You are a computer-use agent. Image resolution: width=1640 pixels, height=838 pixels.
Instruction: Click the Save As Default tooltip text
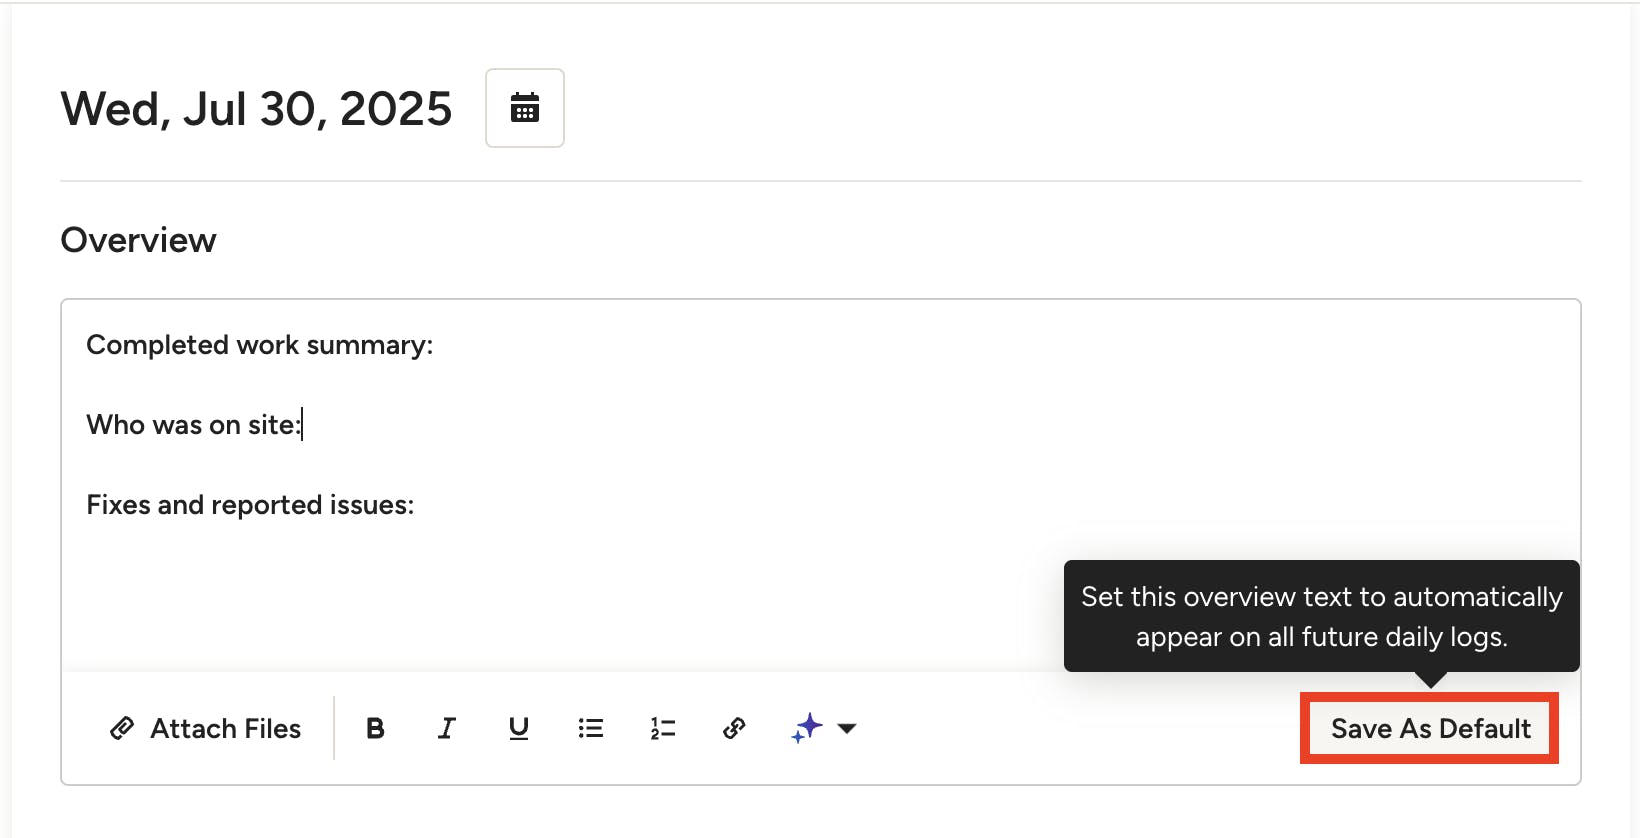click(x=1321, y=616)
